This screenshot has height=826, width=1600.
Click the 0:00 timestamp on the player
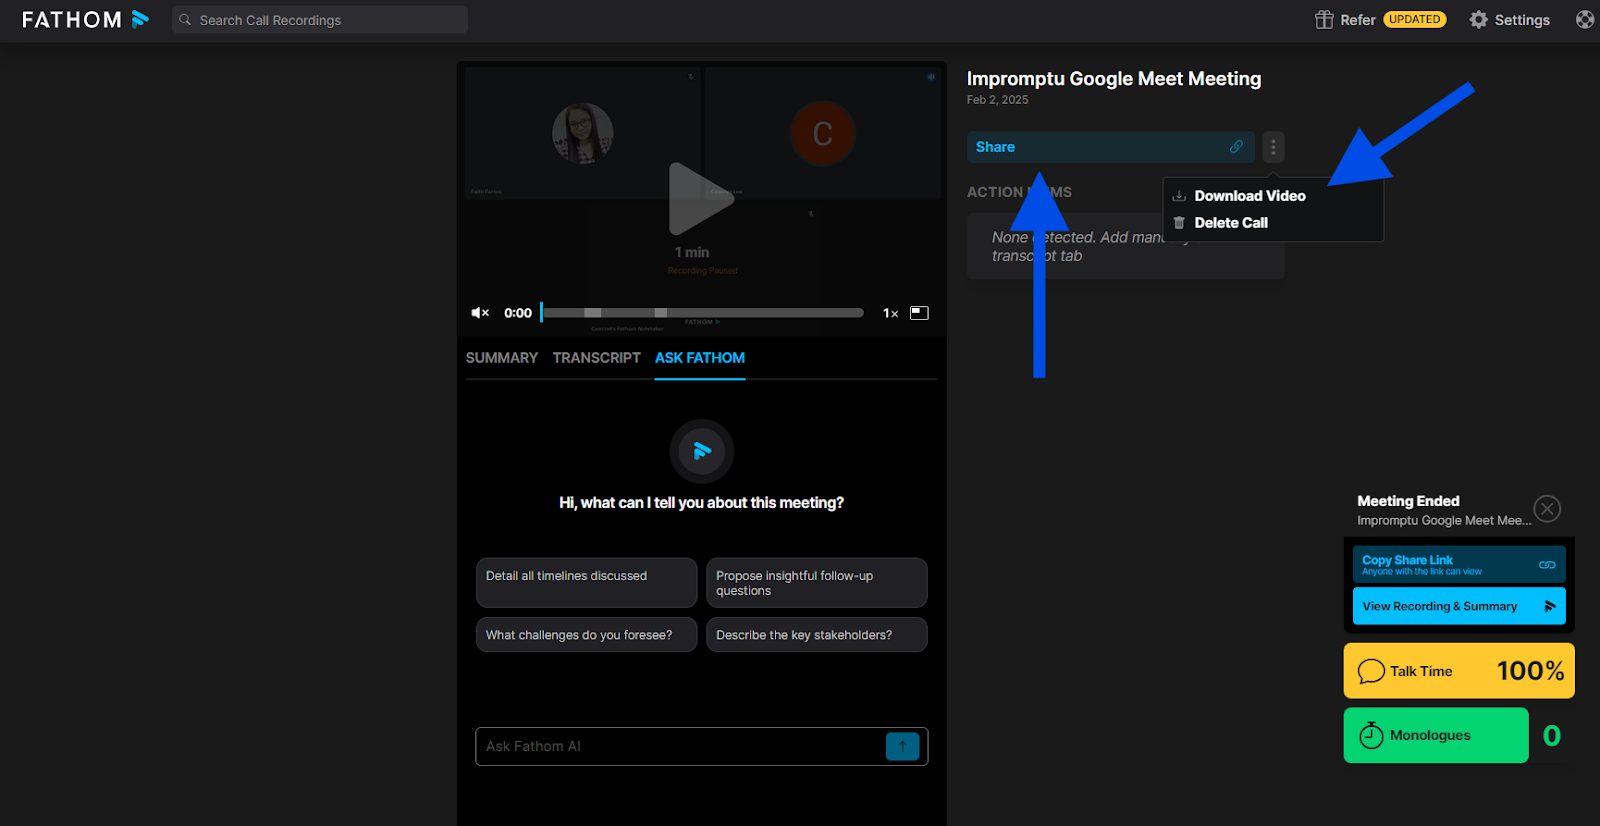(518, 313)
